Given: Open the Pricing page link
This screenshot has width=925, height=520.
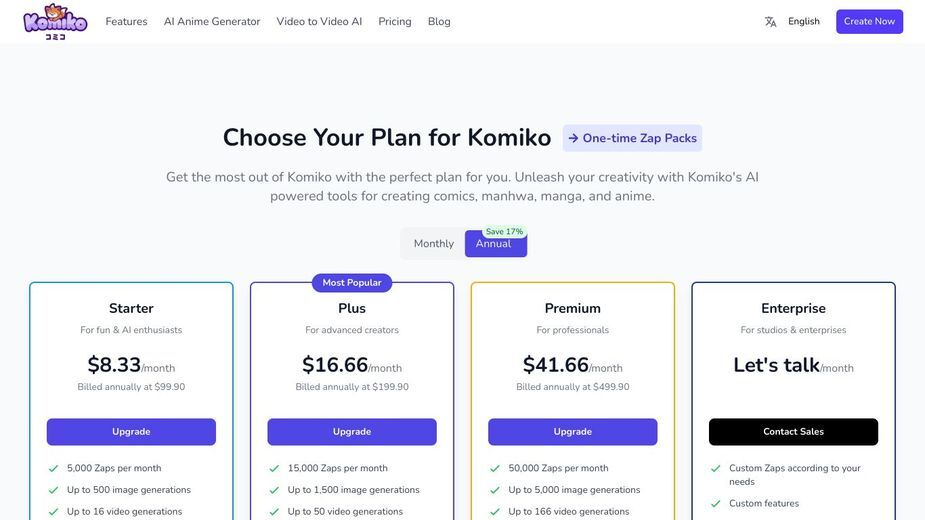Looking at the screenshot, I should (x=395, y=21).
